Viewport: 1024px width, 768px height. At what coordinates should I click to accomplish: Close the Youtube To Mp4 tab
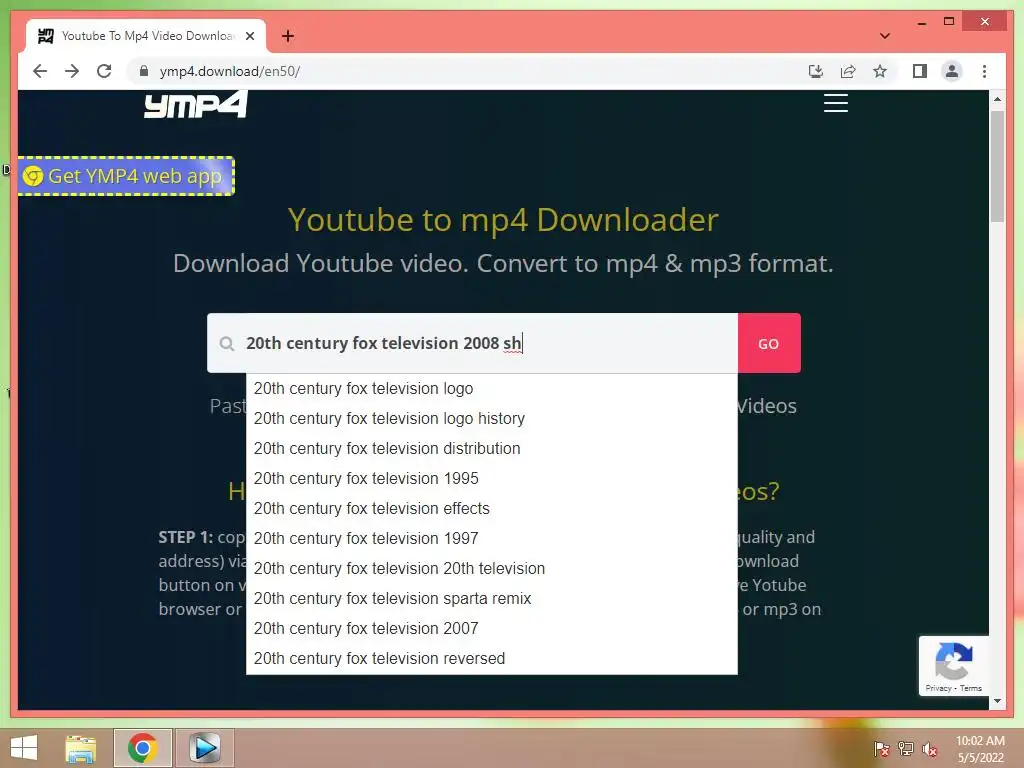[250, 36]
